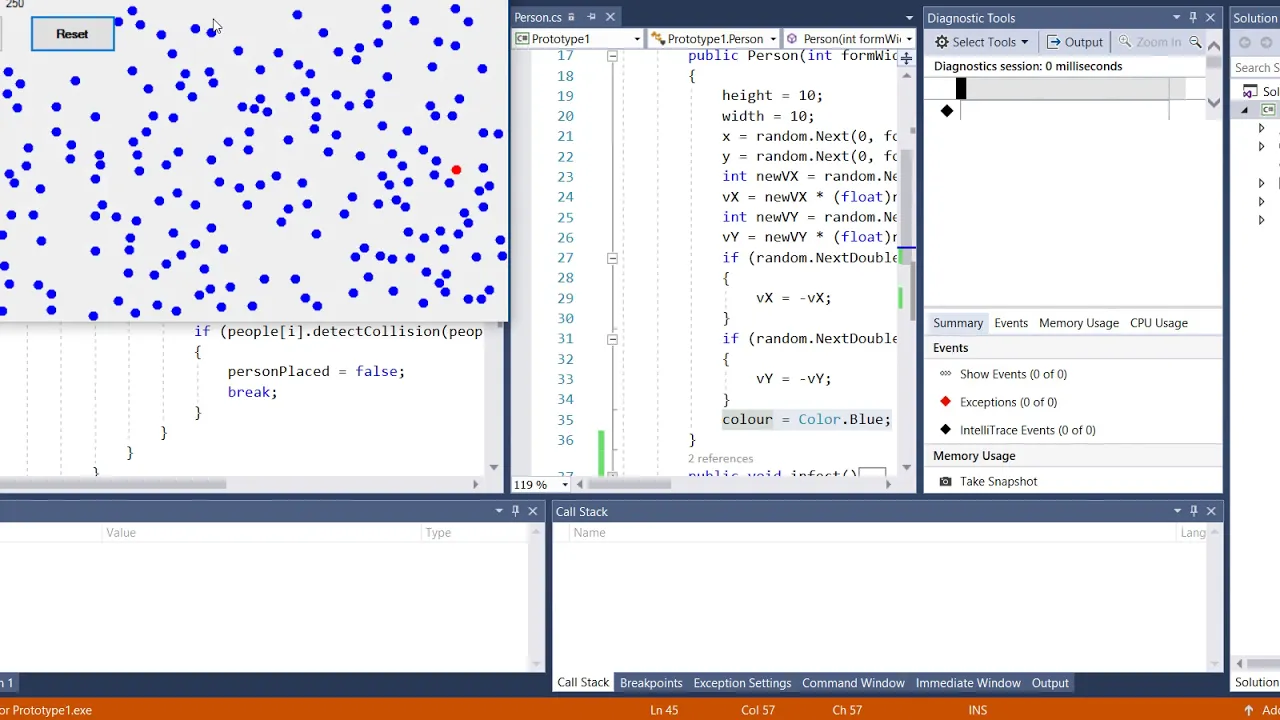Pin the Person.cs tab
Screen dimensions: 1280x720
pos(591,17)
